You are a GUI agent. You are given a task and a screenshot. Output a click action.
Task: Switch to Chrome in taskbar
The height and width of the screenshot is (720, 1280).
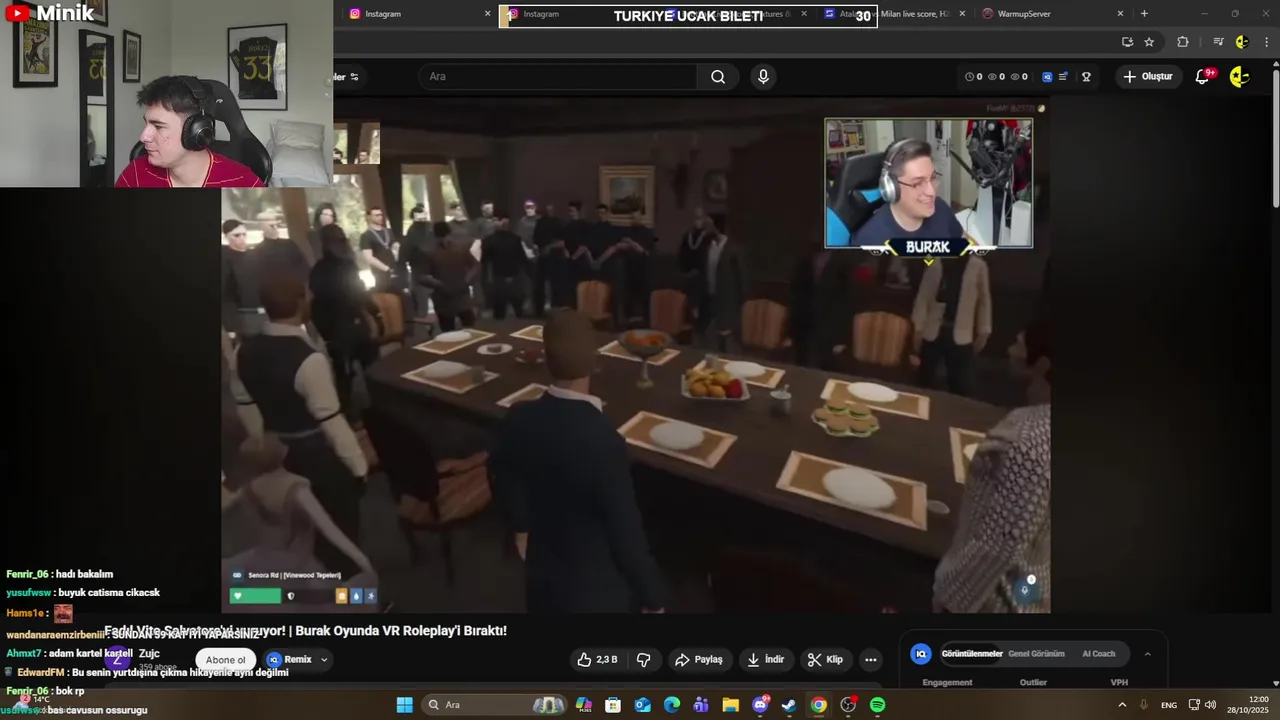819,705
